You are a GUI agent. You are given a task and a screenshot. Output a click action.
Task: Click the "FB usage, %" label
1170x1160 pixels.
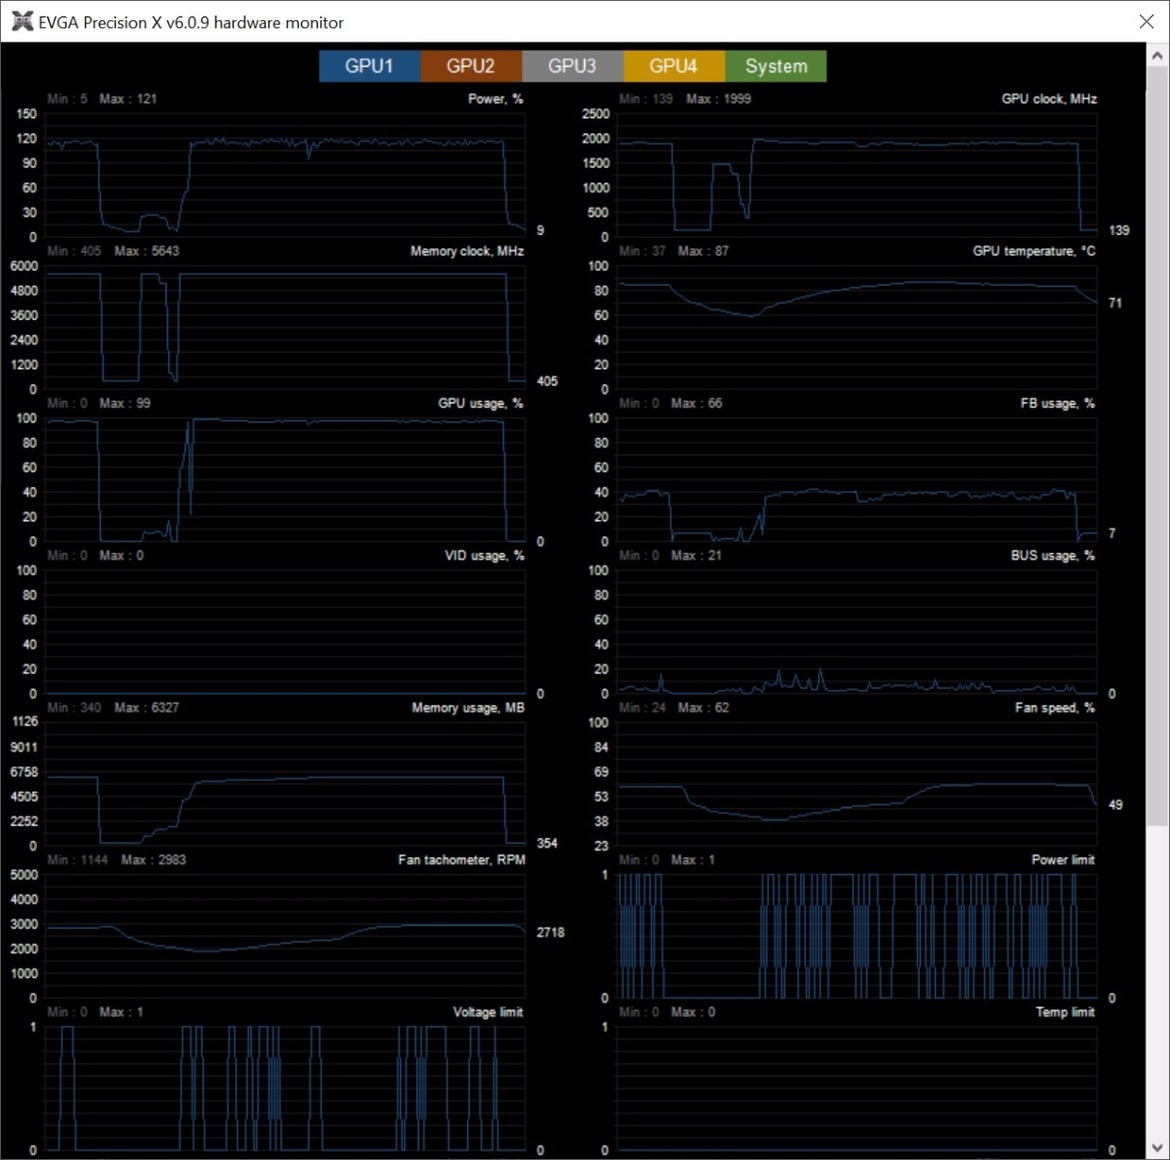(x=1058, y=403)
